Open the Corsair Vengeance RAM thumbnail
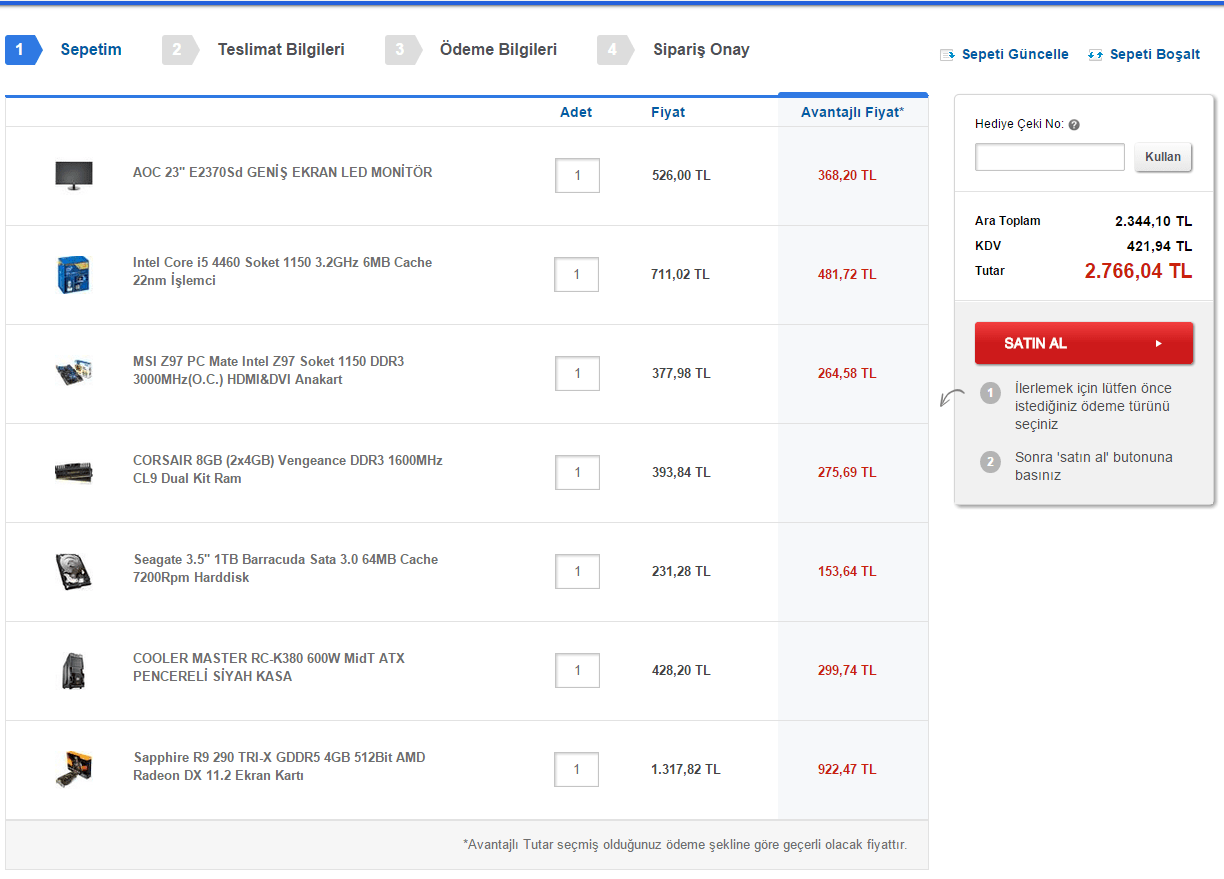The width and height of the screenshot is (1224, 879). (x=74, y=472)
